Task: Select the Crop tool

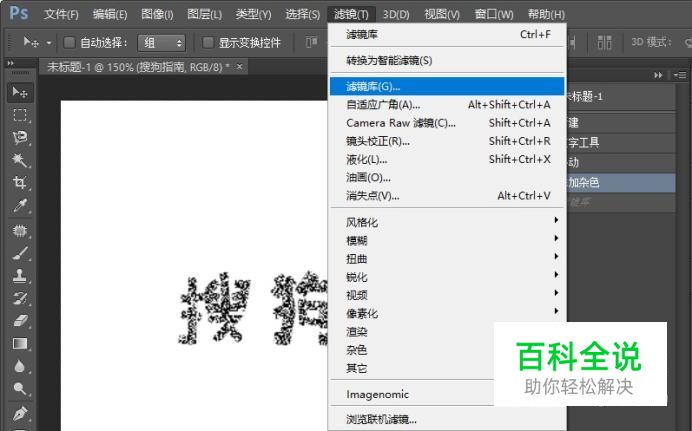Action: pyautogui.click(x=20, y=183)
